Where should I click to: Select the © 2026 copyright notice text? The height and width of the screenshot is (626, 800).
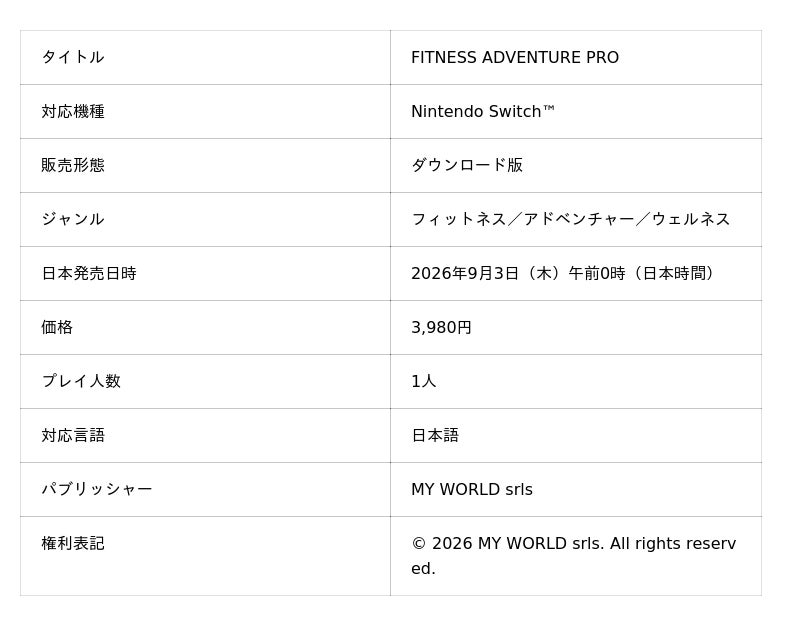click(573, 556)
